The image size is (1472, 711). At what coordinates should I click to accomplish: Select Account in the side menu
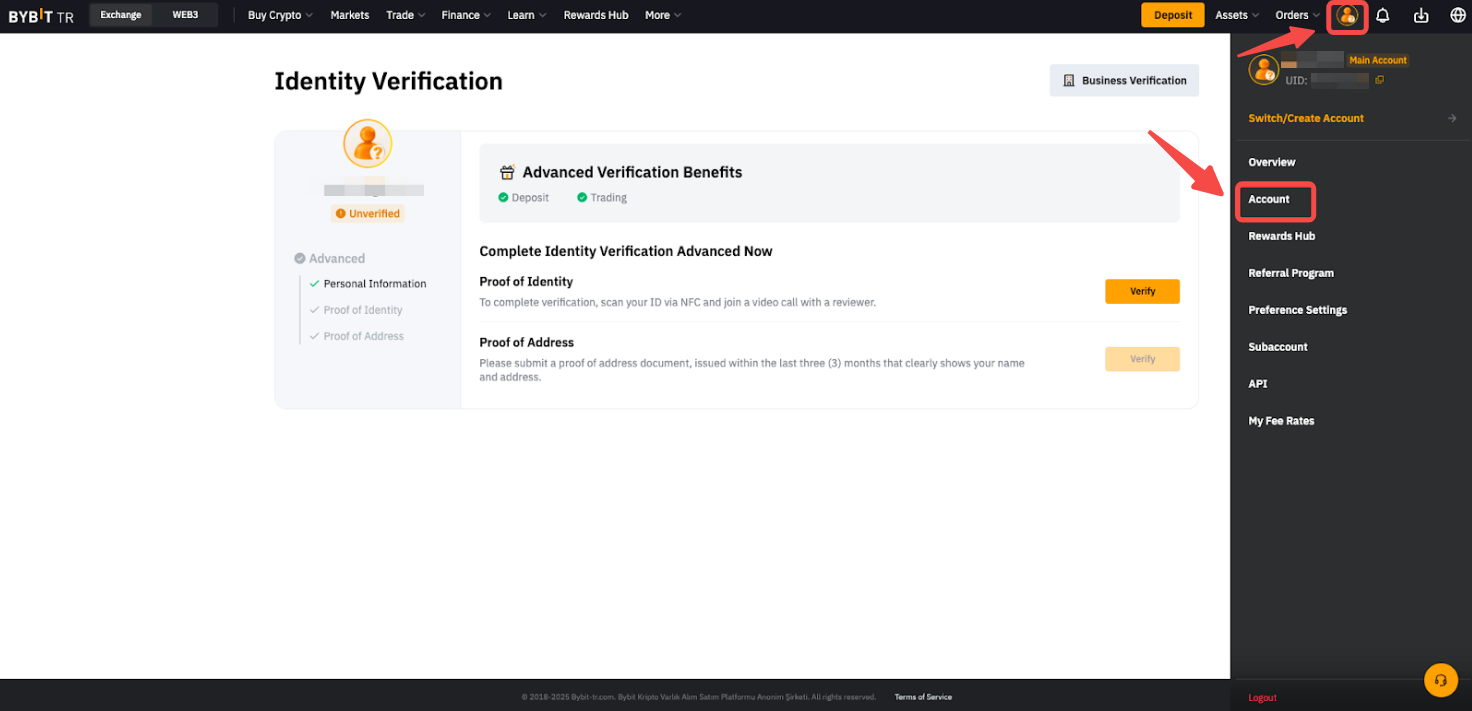click(1269, 199)
